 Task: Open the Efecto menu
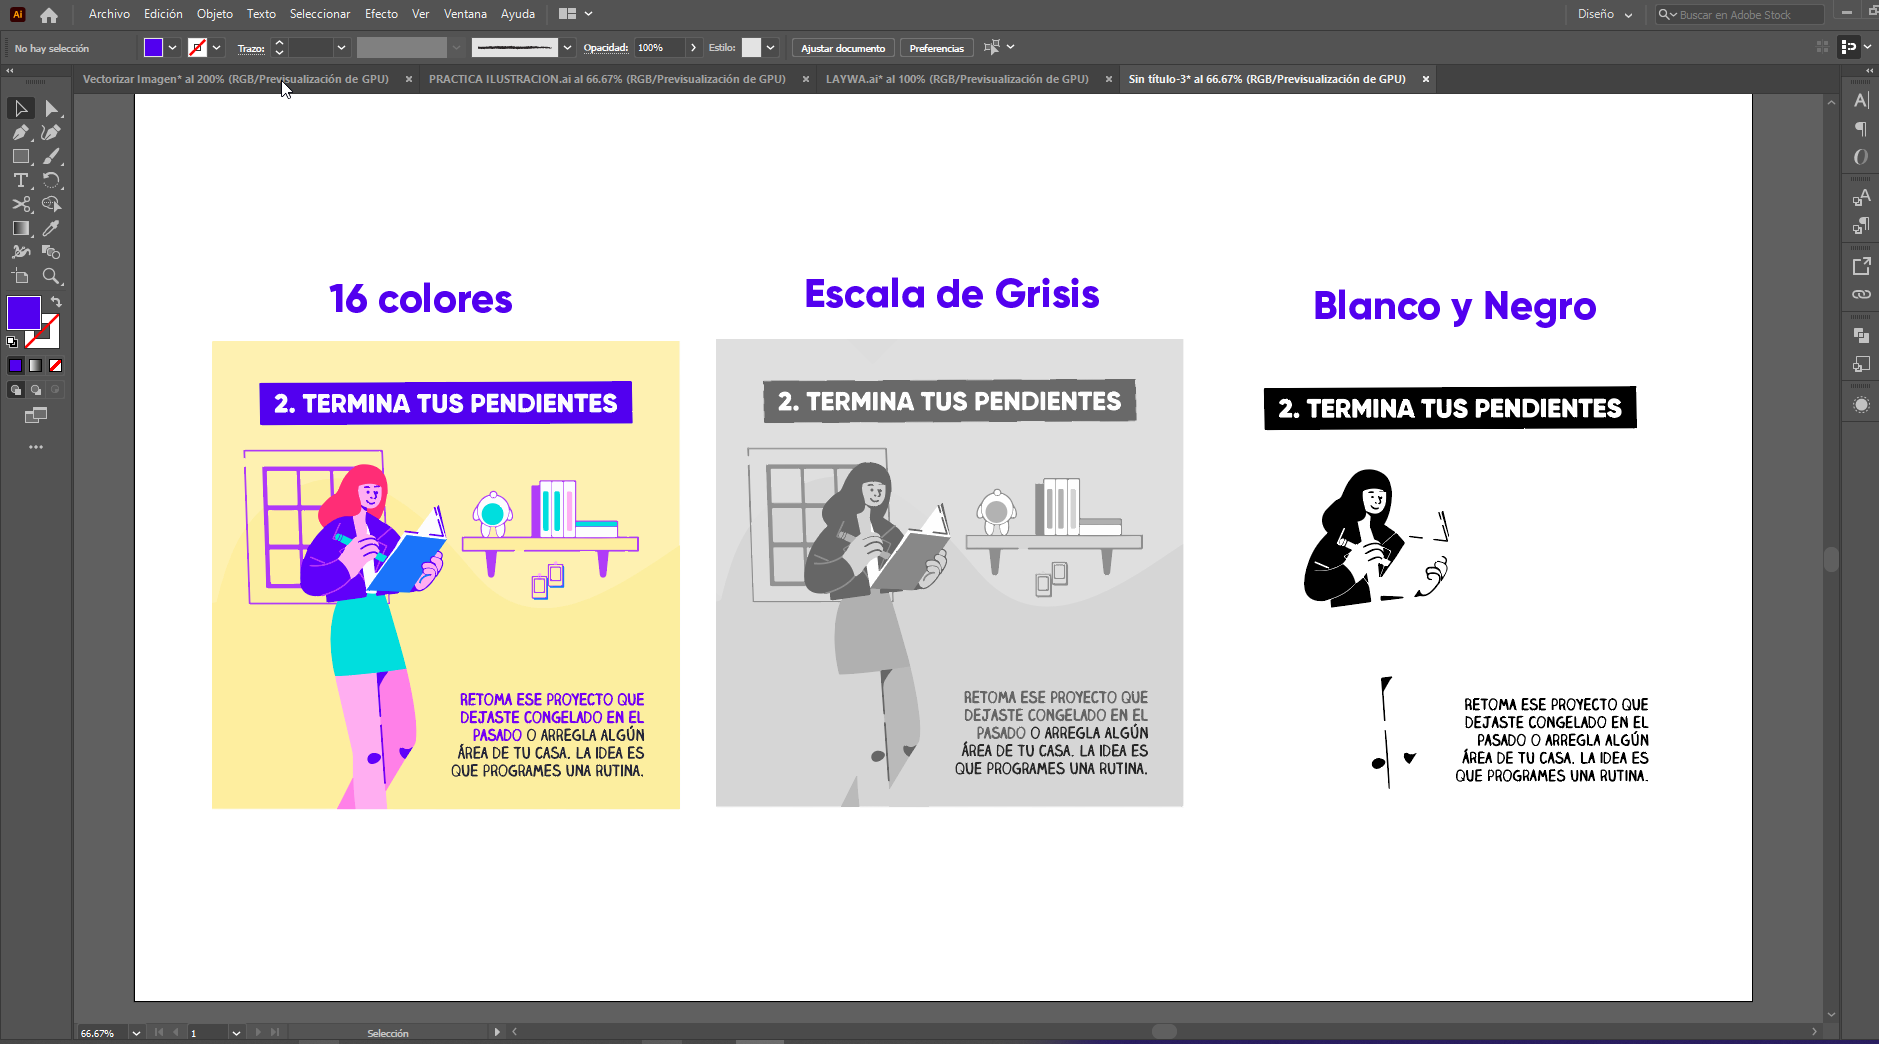381,14
